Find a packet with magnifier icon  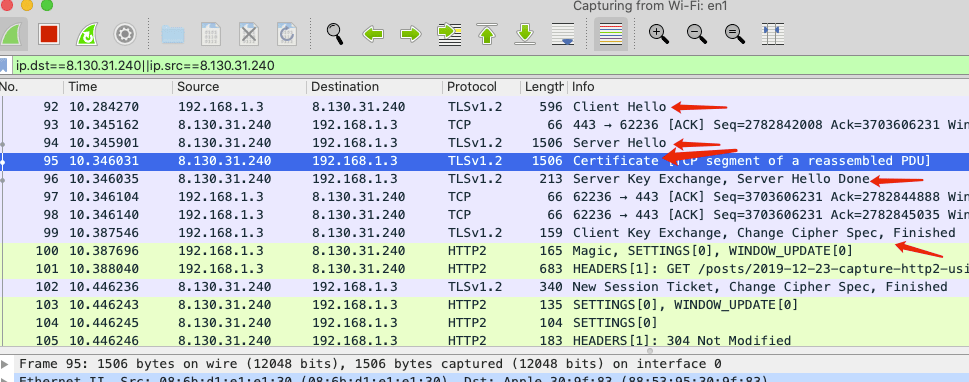[x=336, y=33]
